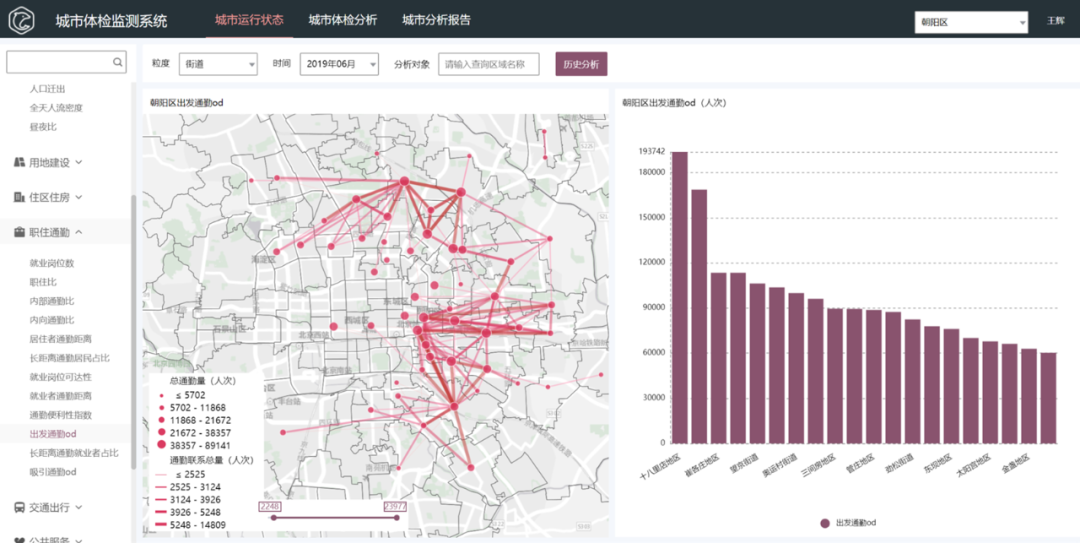Click the 交通出行 bus icon
The height and width of the screenshot is (543, 1080).
(19, 507)
